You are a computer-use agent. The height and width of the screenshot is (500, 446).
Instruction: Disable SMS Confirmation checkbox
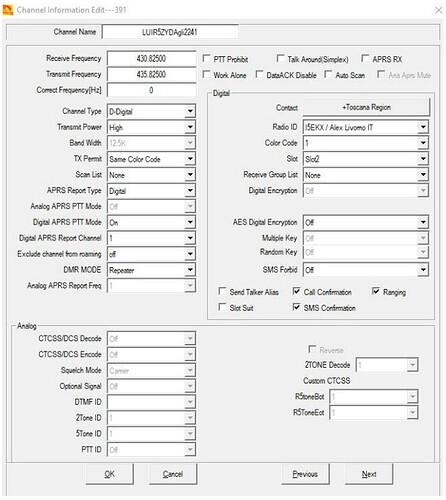click(296, 307)
